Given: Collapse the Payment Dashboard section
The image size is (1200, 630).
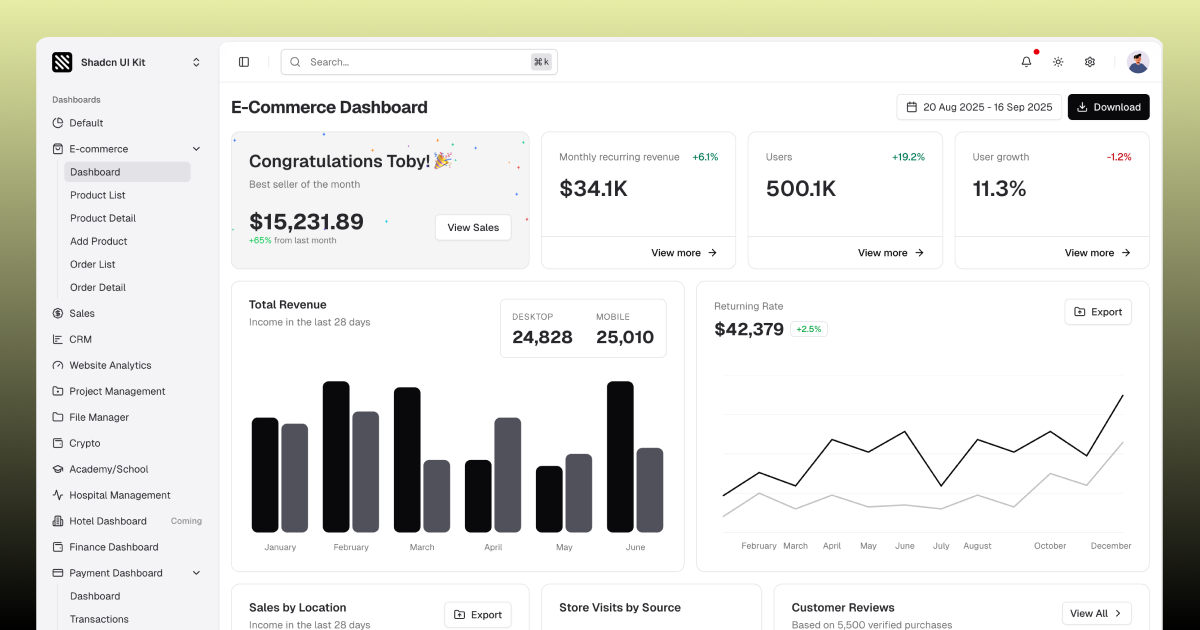Looking at the screenshot, I should coord(196,572).
